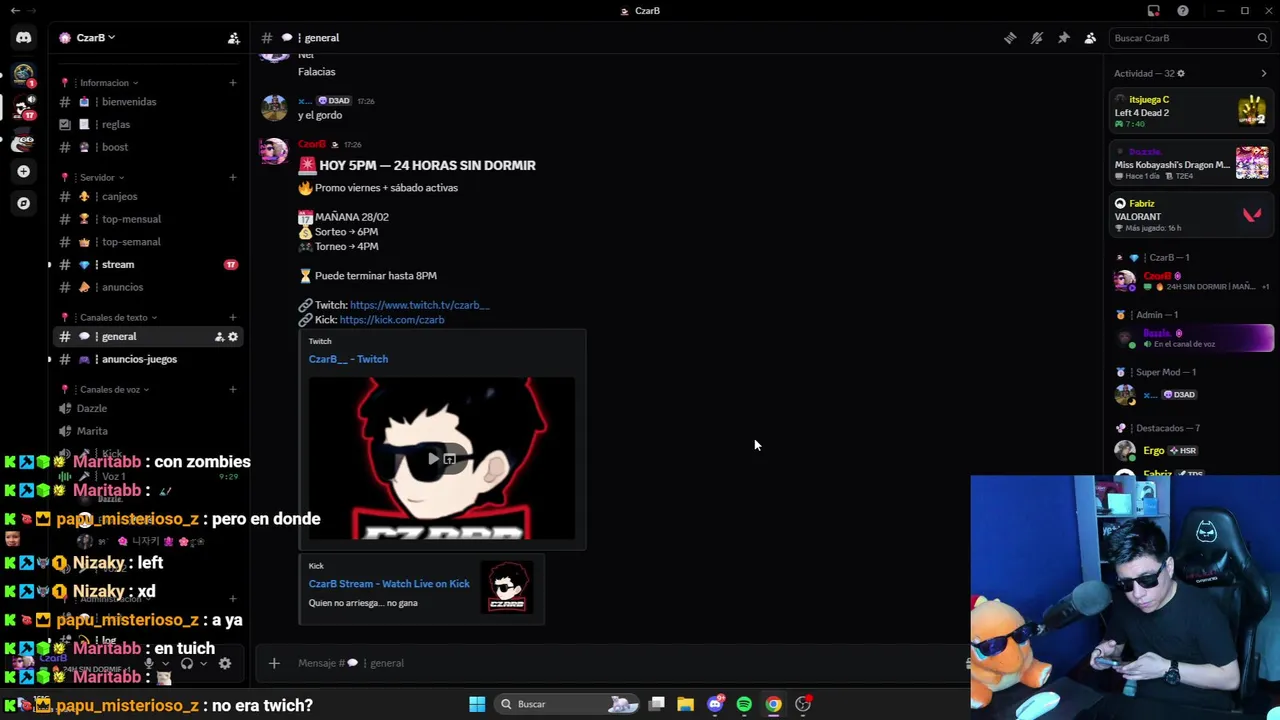The height and width of the screenshot is (720, 1280).
Task: Toggle the member list icon
Action: click(x=1090, y=38)
